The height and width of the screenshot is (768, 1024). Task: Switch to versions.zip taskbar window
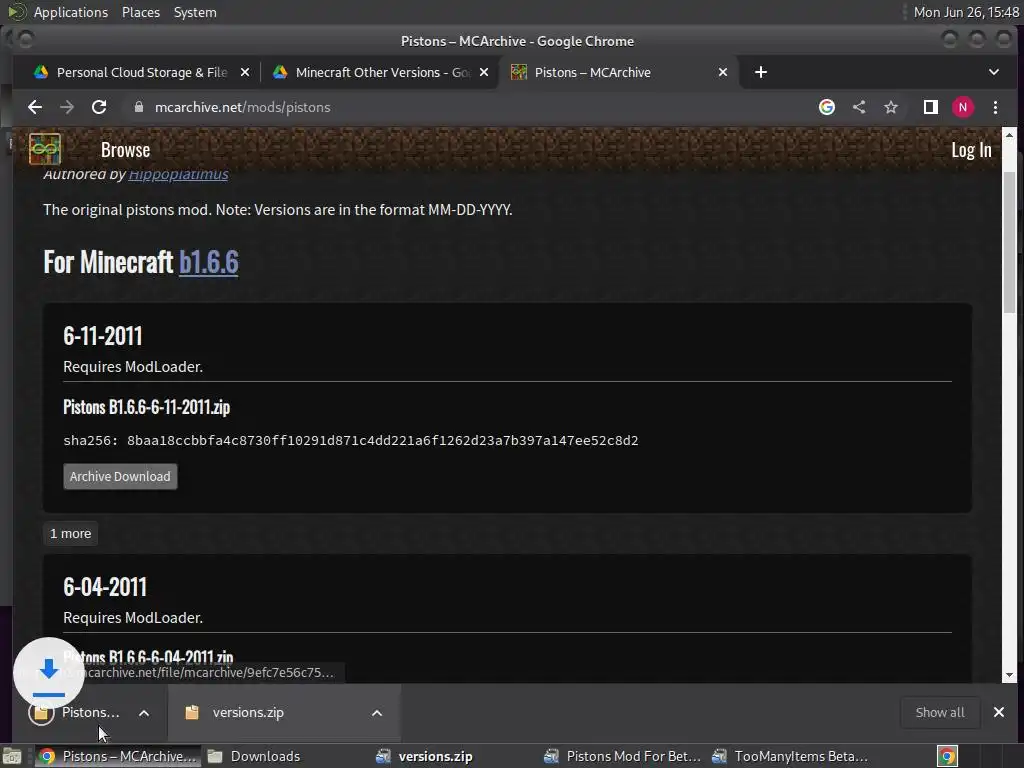click(424, 756)
